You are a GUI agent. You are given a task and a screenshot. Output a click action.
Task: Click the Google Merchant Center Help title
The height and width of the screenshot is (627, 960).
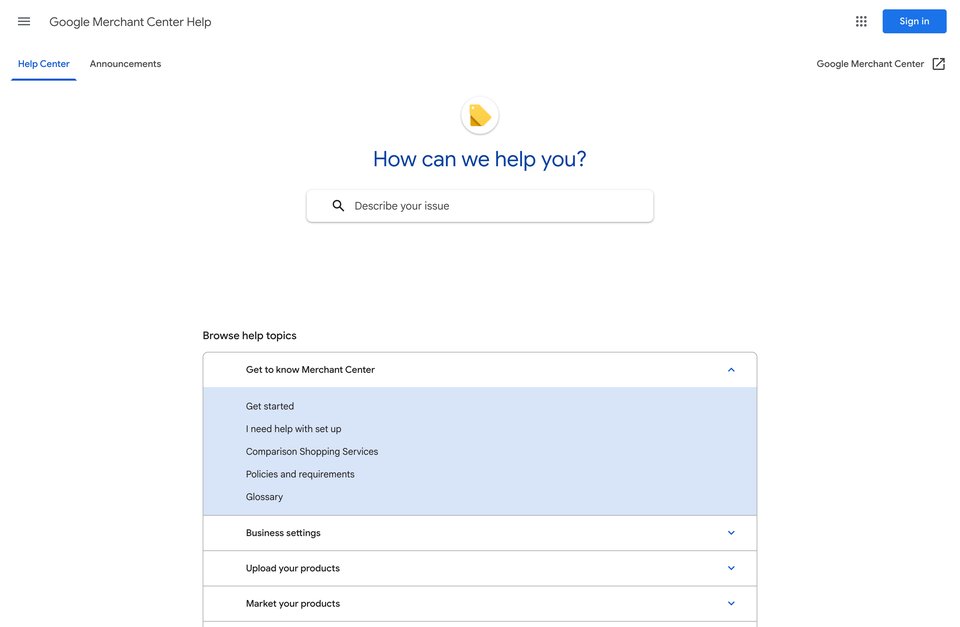pyautogui.click(x=130, y=21)
